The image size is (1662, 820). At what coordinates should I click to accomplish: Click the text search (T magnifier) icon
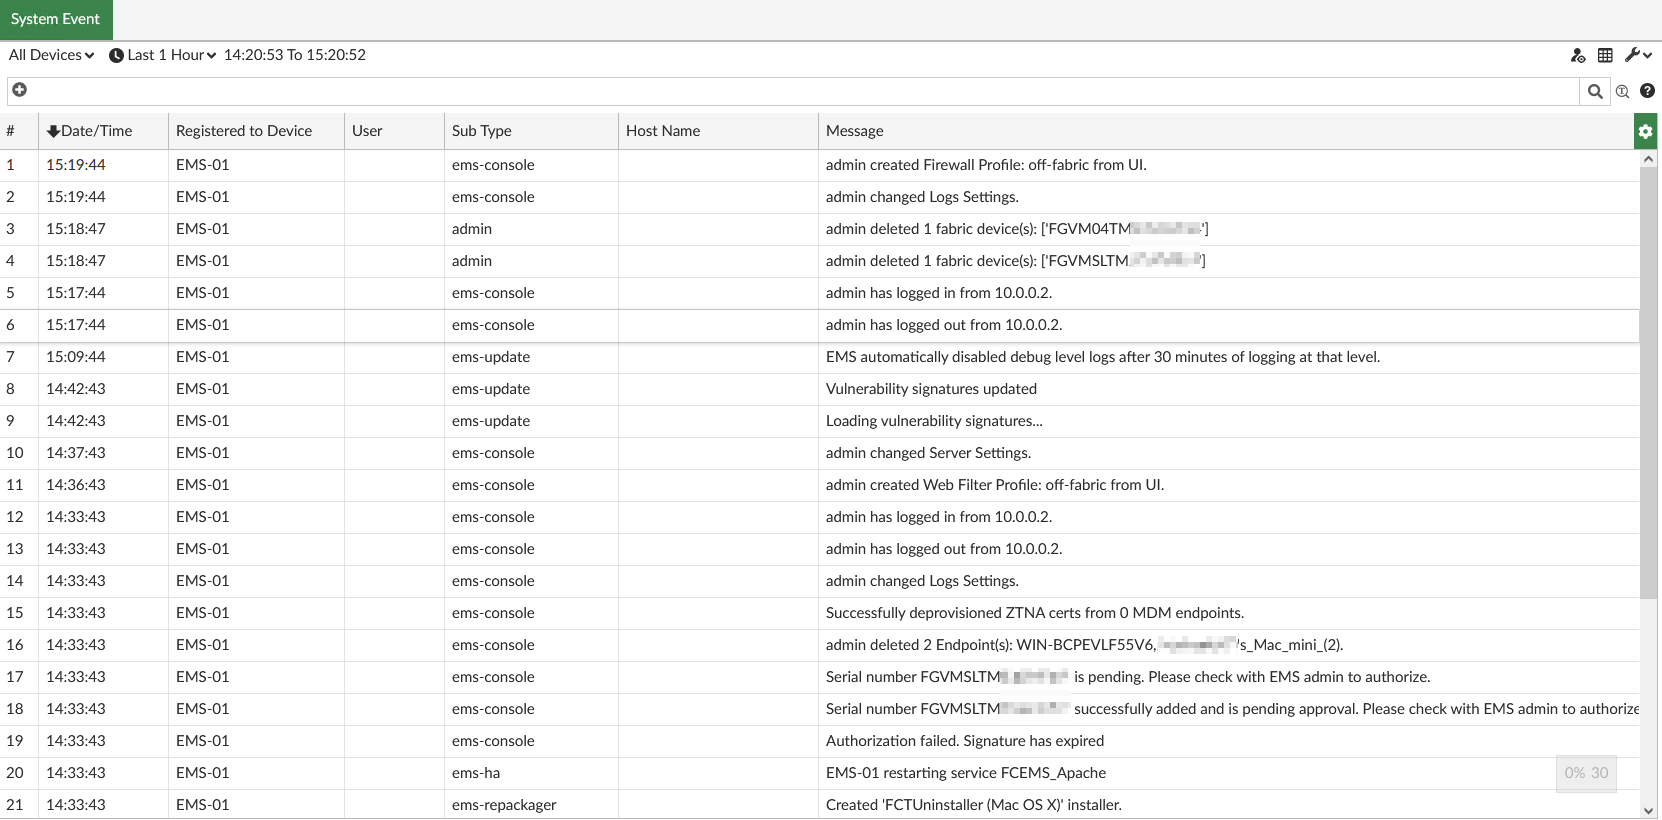pos(1622,92)
